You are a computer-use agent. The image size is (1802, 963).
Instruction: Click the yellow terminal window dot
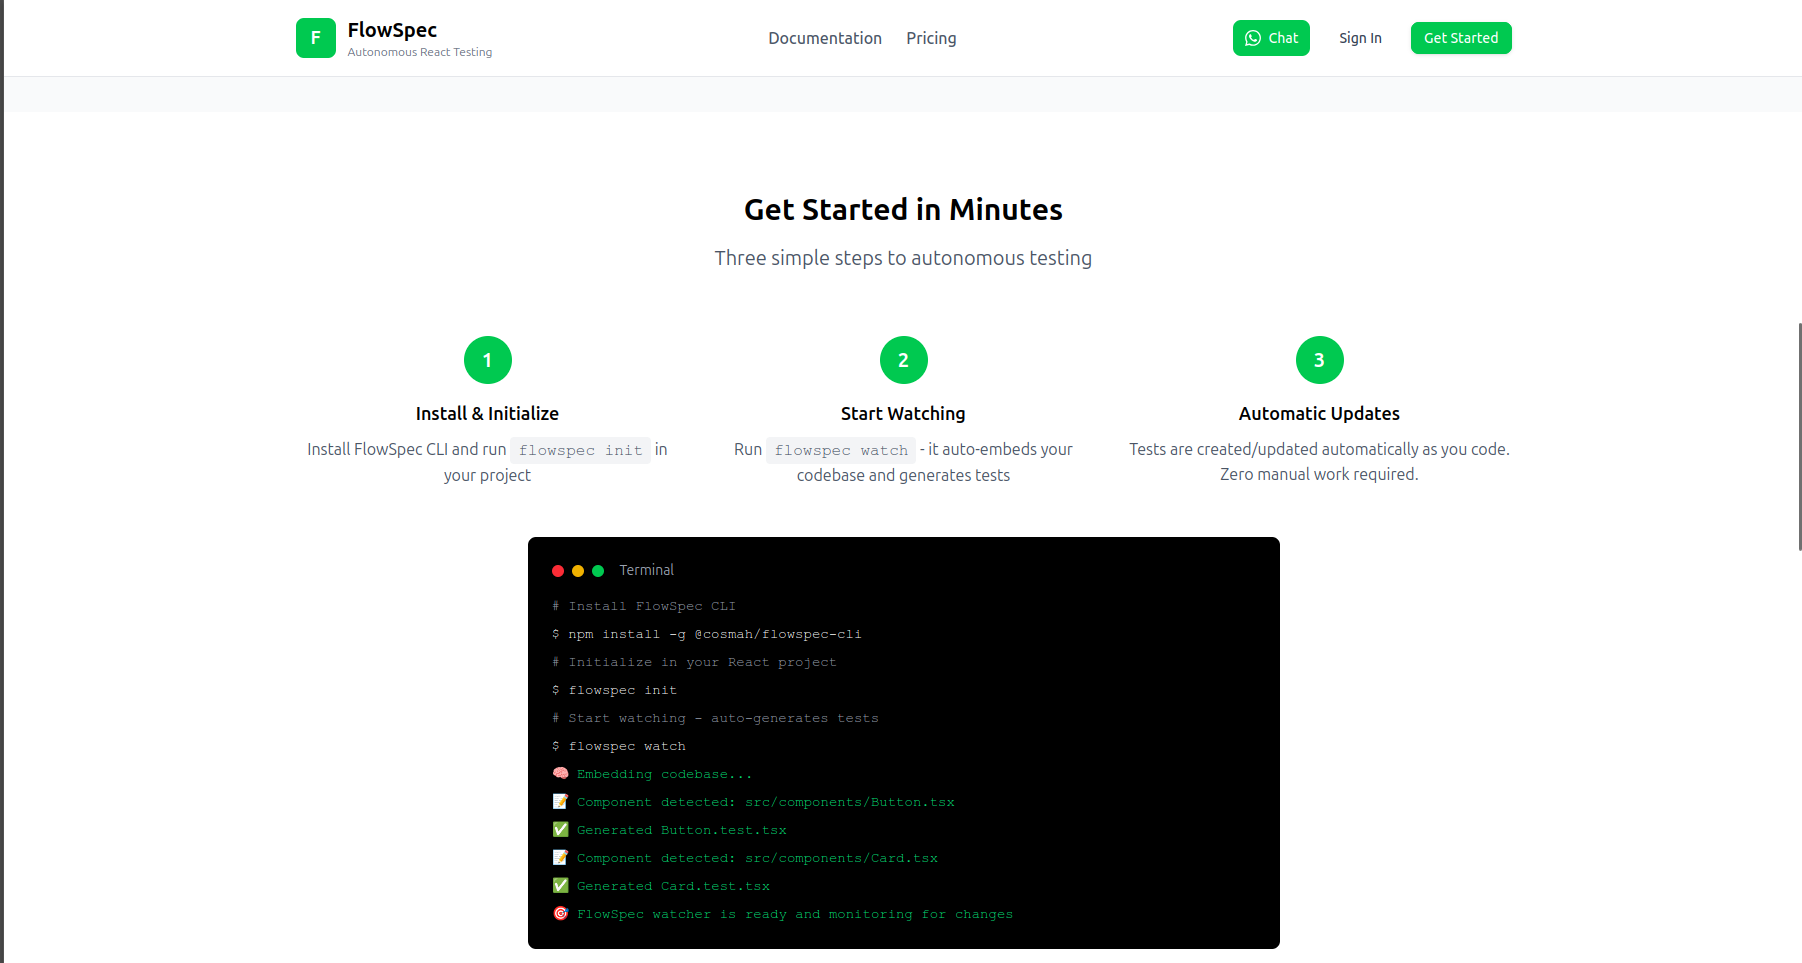pyautogui.click(x=578, y=571)
